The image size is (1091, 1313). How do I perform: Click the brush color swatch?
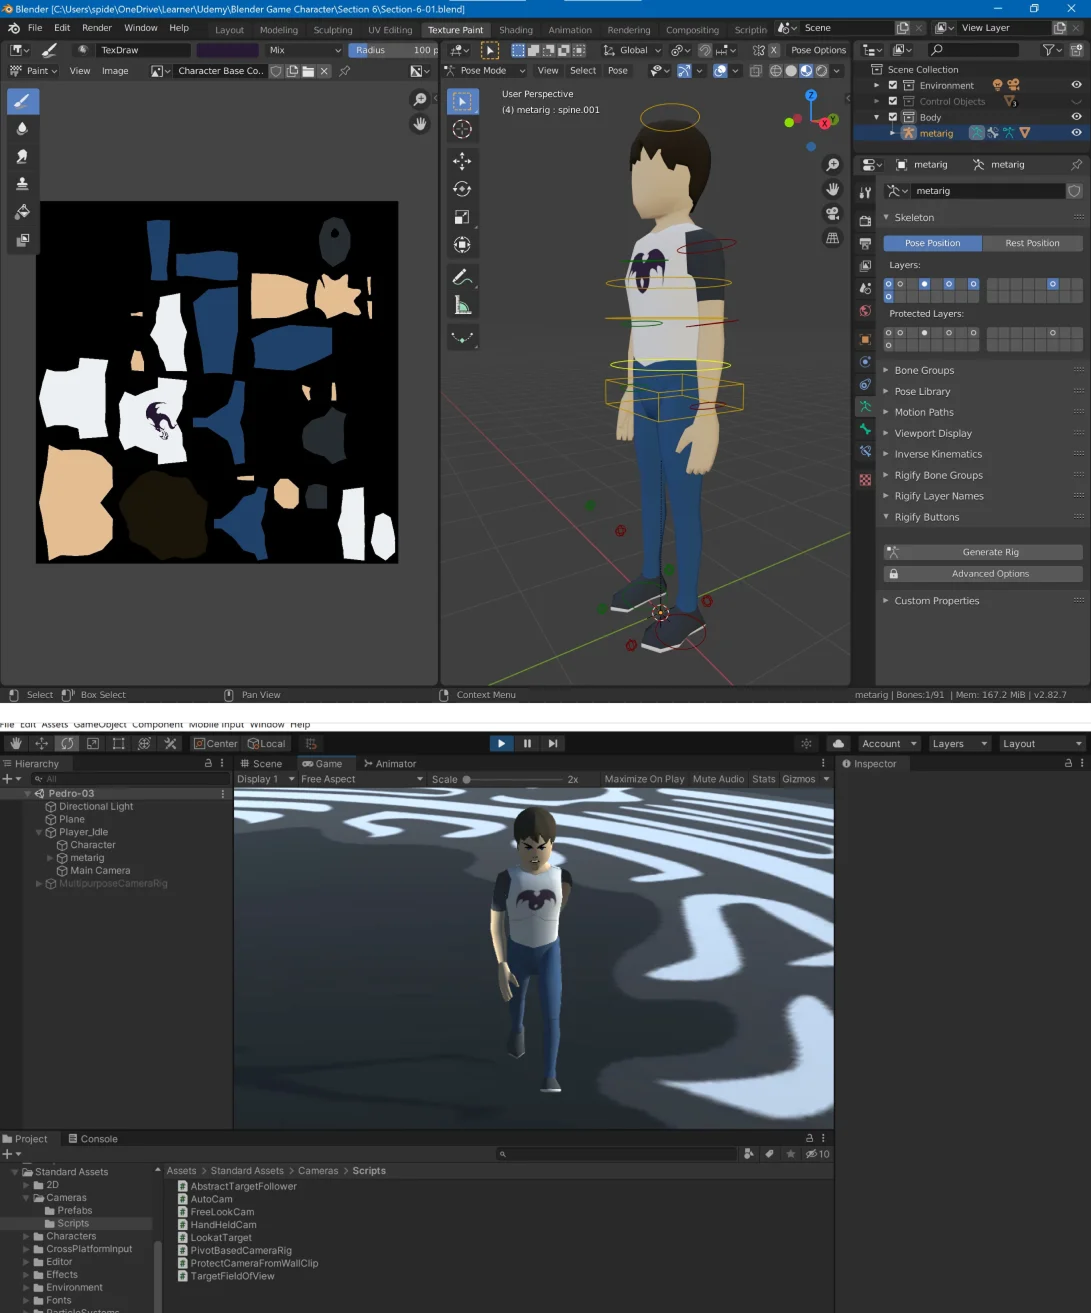pos(227,50)
